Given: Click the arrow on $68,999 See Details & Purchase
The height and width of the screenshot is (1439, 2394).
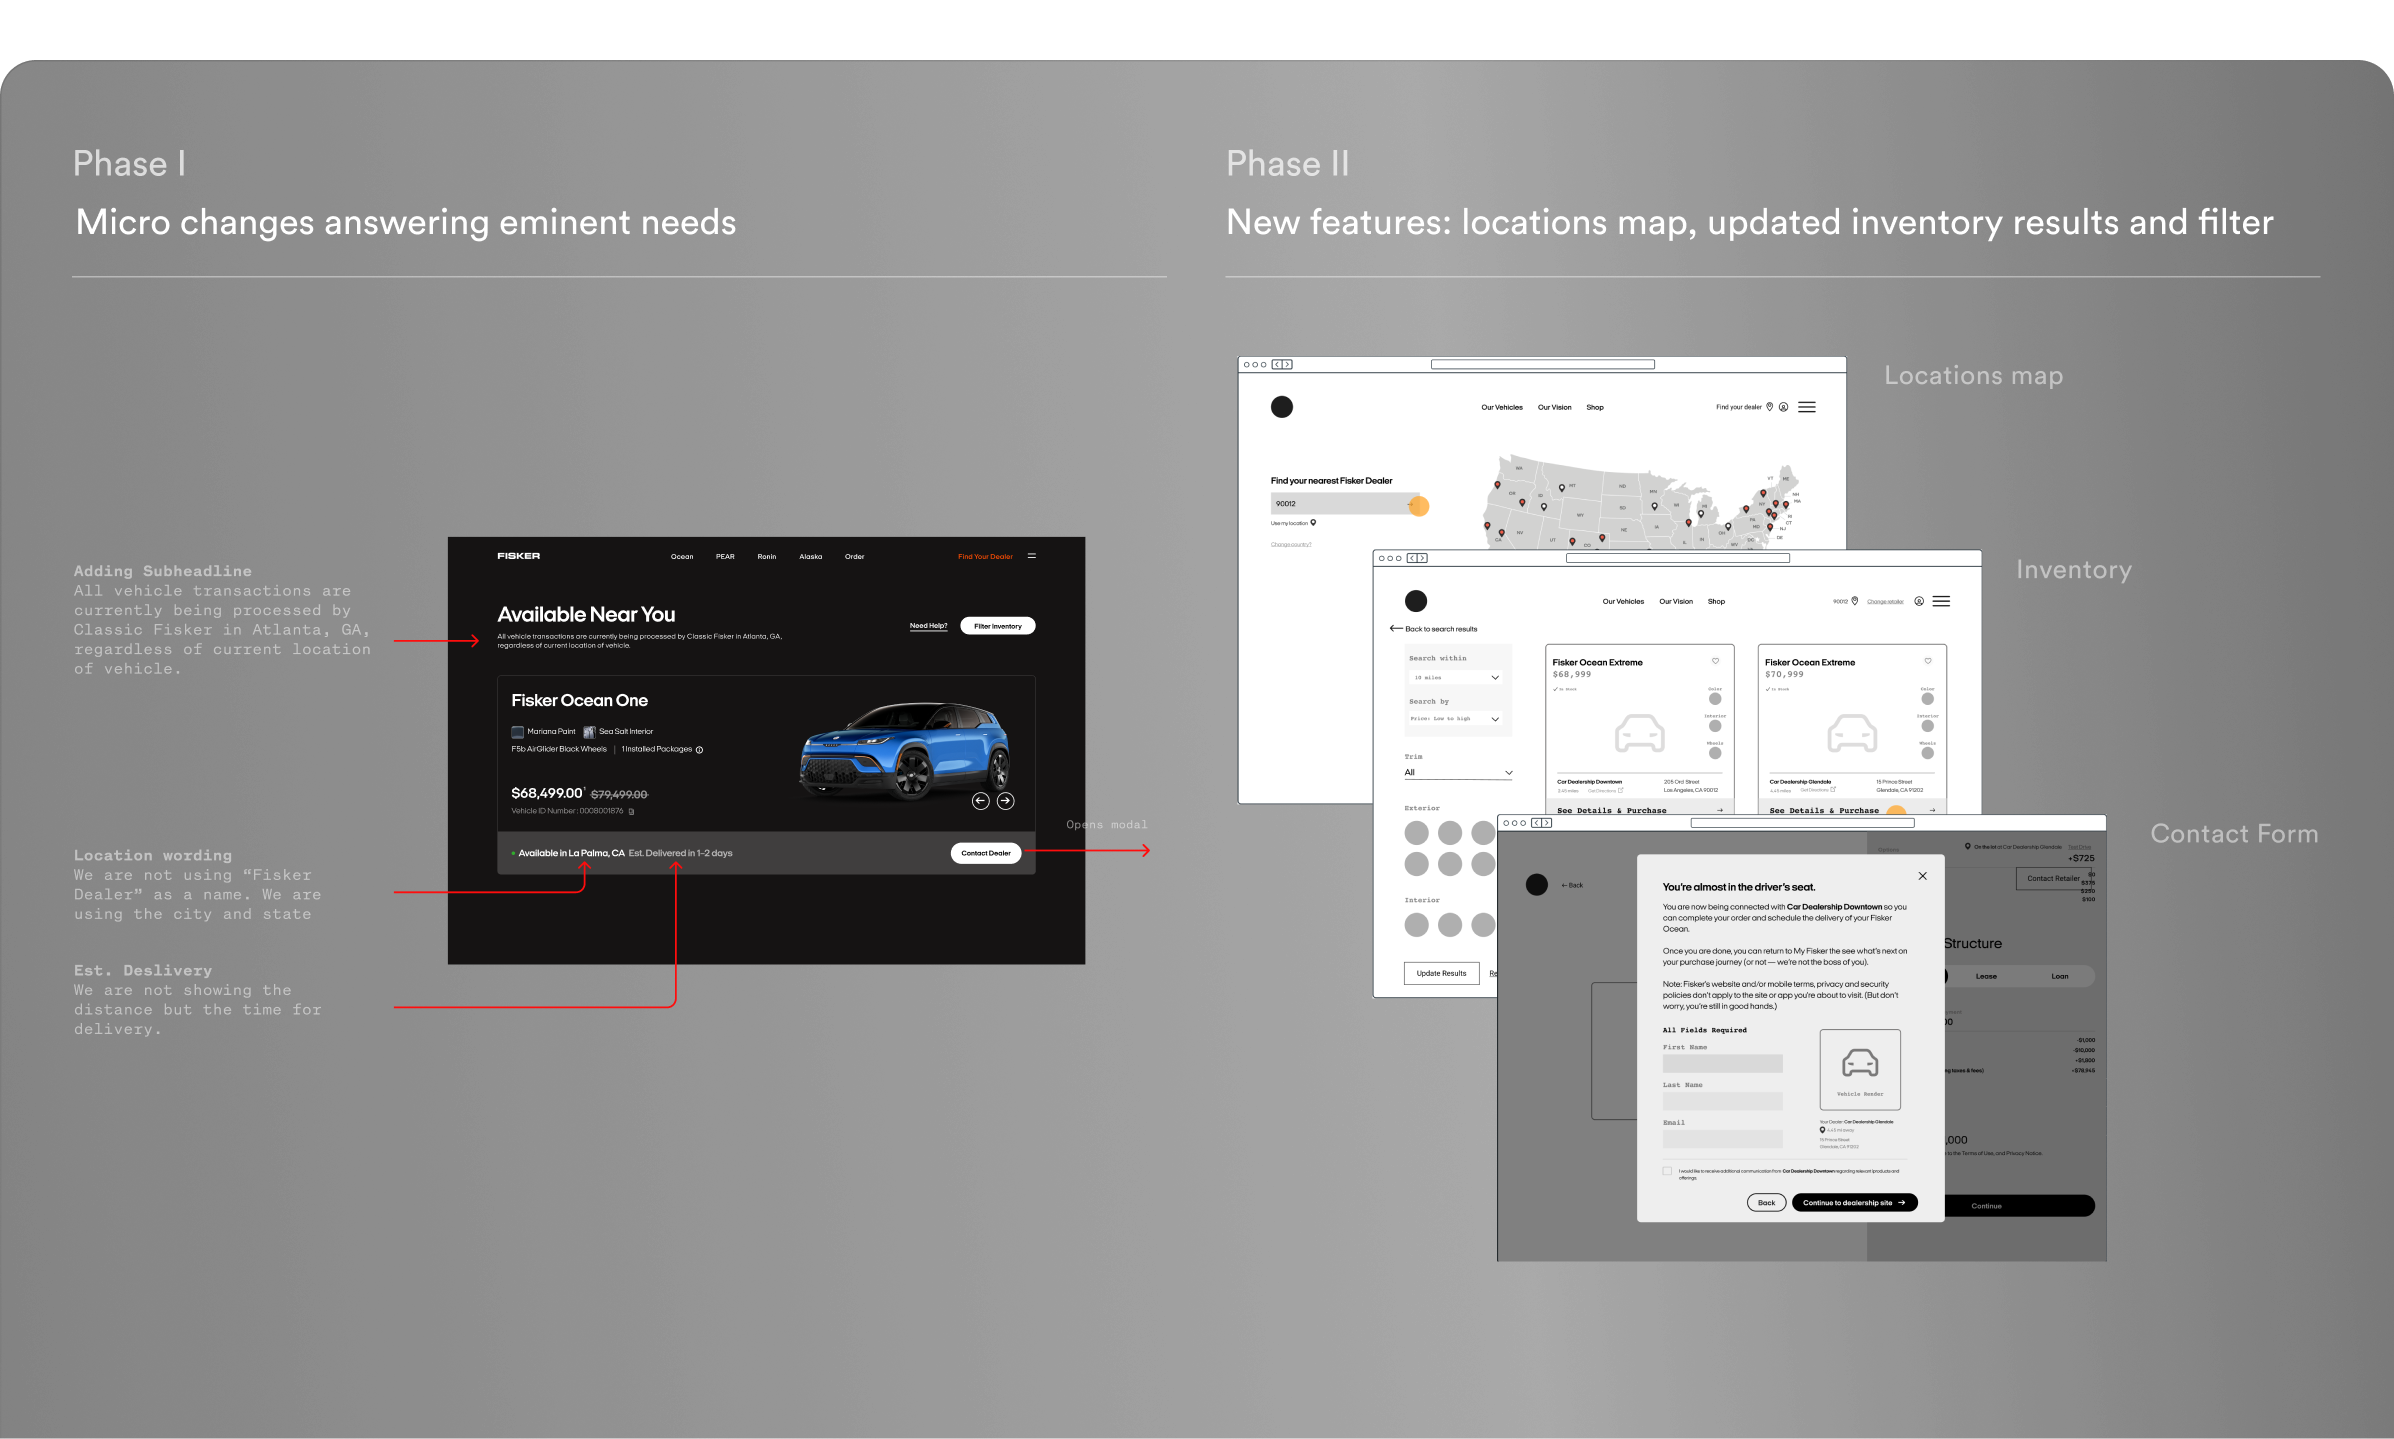Looking at the screenshot, I should click(1720, 810).
